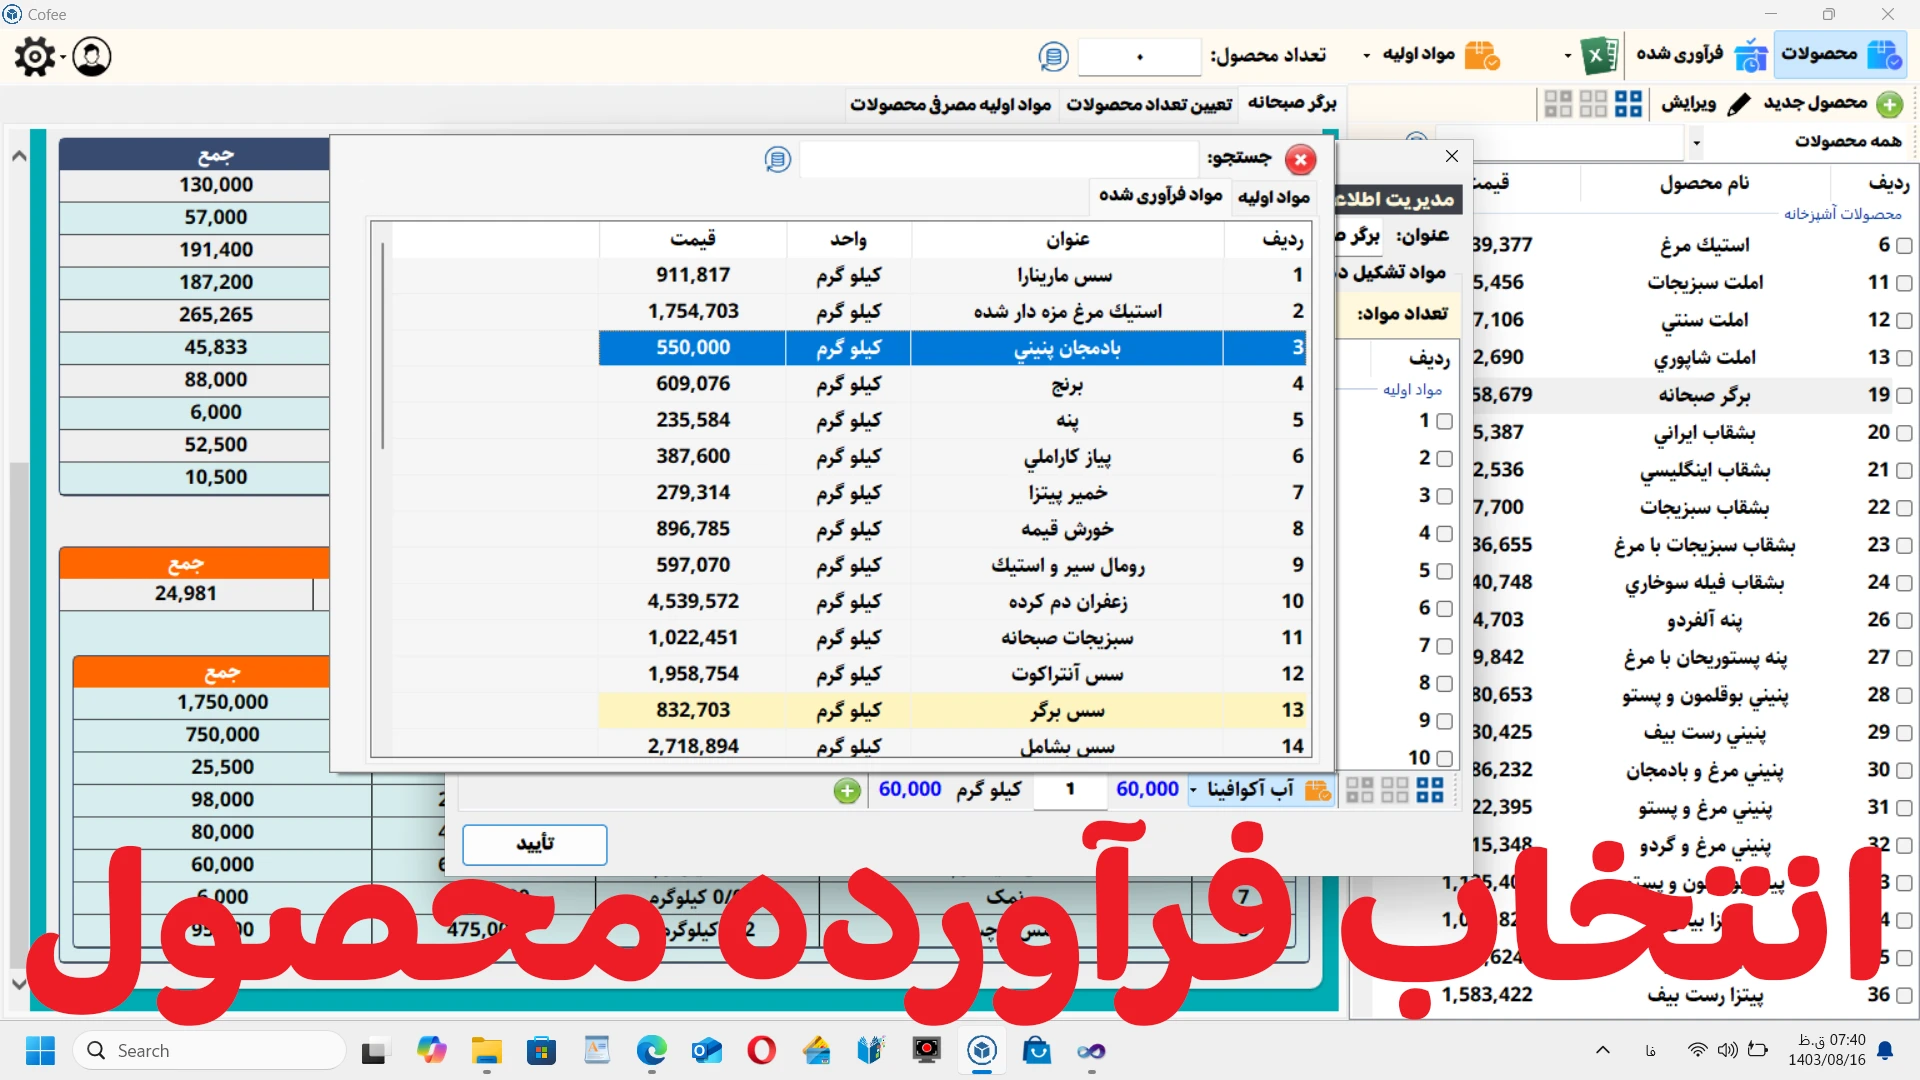This screenshot has width=1920, height=1080.
Task: Click the محصولات toolbar icon
Action: 1885,55
